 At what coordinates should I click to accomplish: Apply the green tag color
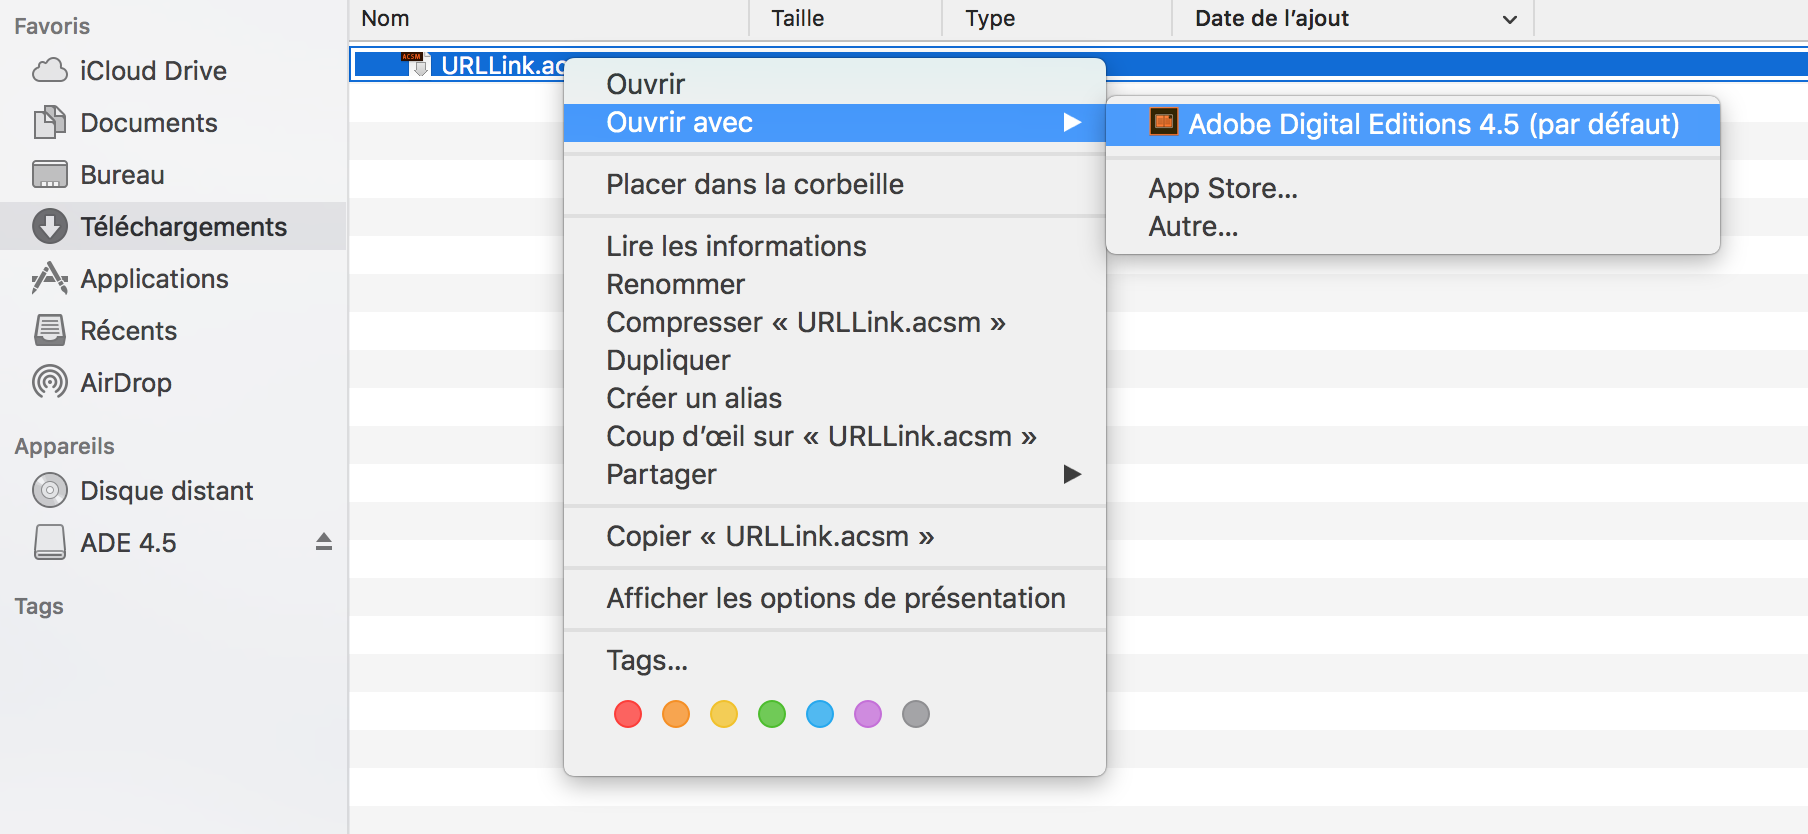(772, 714)
